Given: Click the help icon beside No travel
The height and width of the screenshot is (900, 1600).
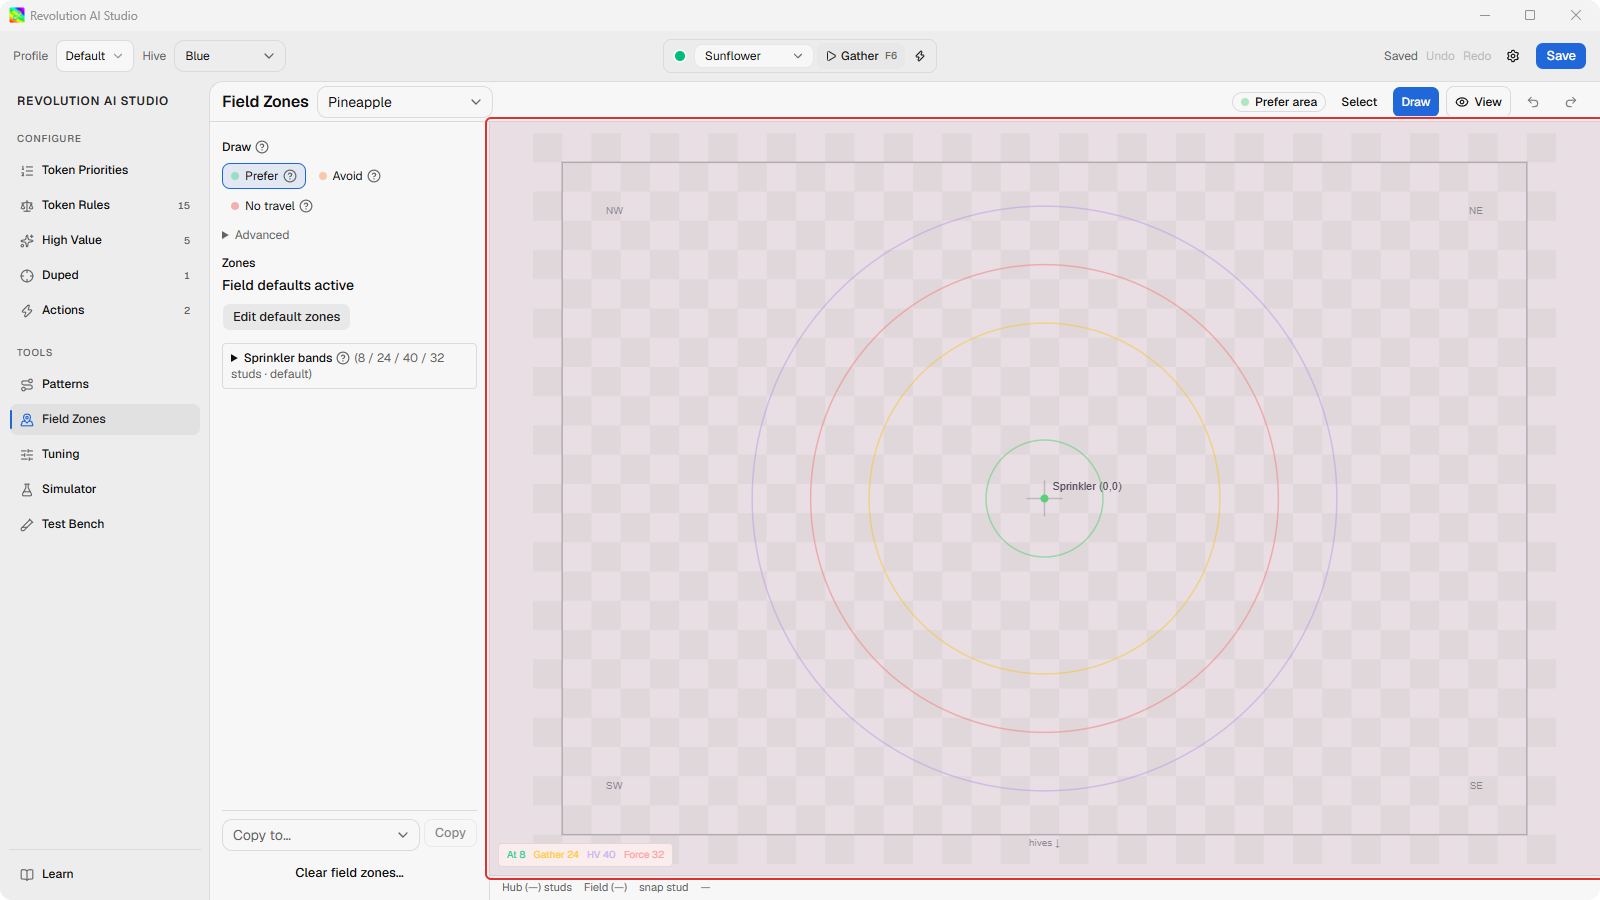Looking at the screenshot, I should [x=306, y=206].
